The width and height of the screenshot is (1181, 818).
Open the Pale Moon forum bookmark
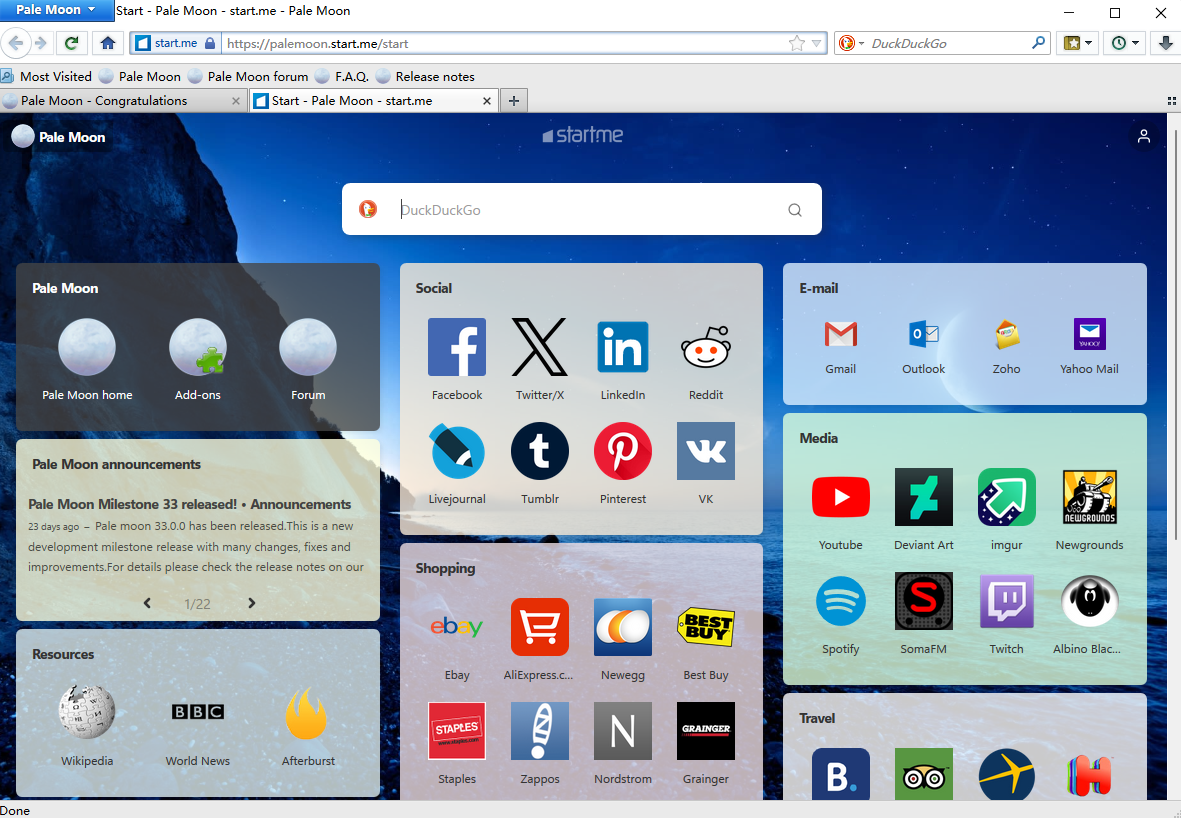[248, 76]
